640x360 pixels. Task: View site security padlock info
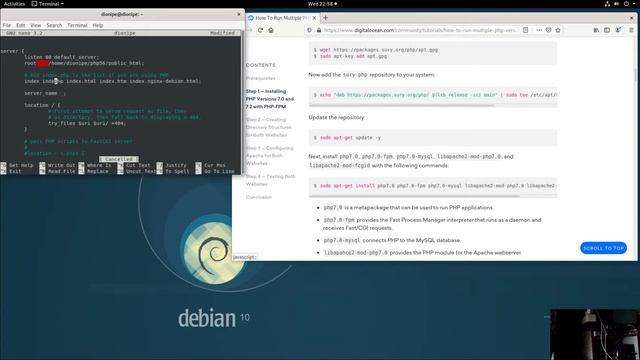click(319, 30)
